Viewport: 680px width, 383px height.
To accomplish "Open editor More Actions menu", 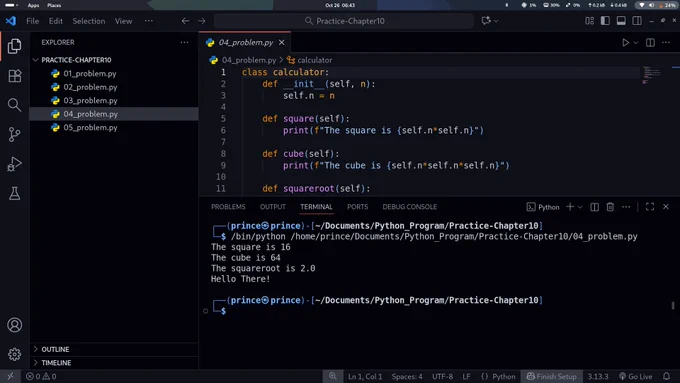I will coord(666,43).
